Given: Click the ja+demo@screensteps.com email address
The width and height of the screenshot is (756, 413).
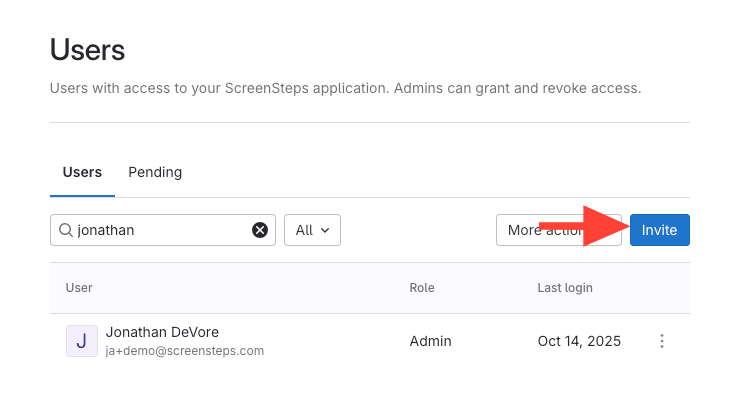Looking at the screenshot, I should click(x=184, y=351).
